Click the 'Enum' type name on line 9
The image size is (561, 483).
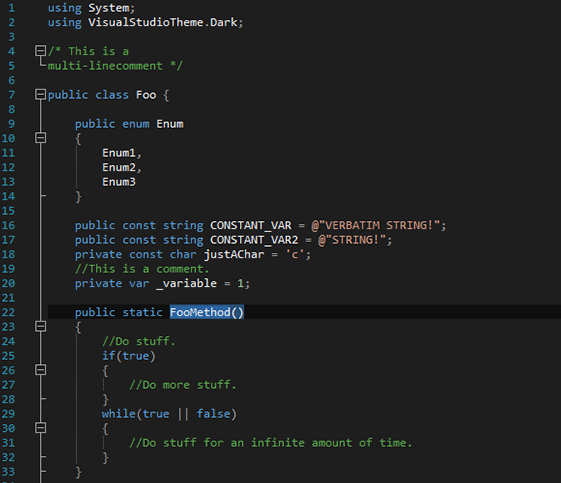click(x=170, y=124)
